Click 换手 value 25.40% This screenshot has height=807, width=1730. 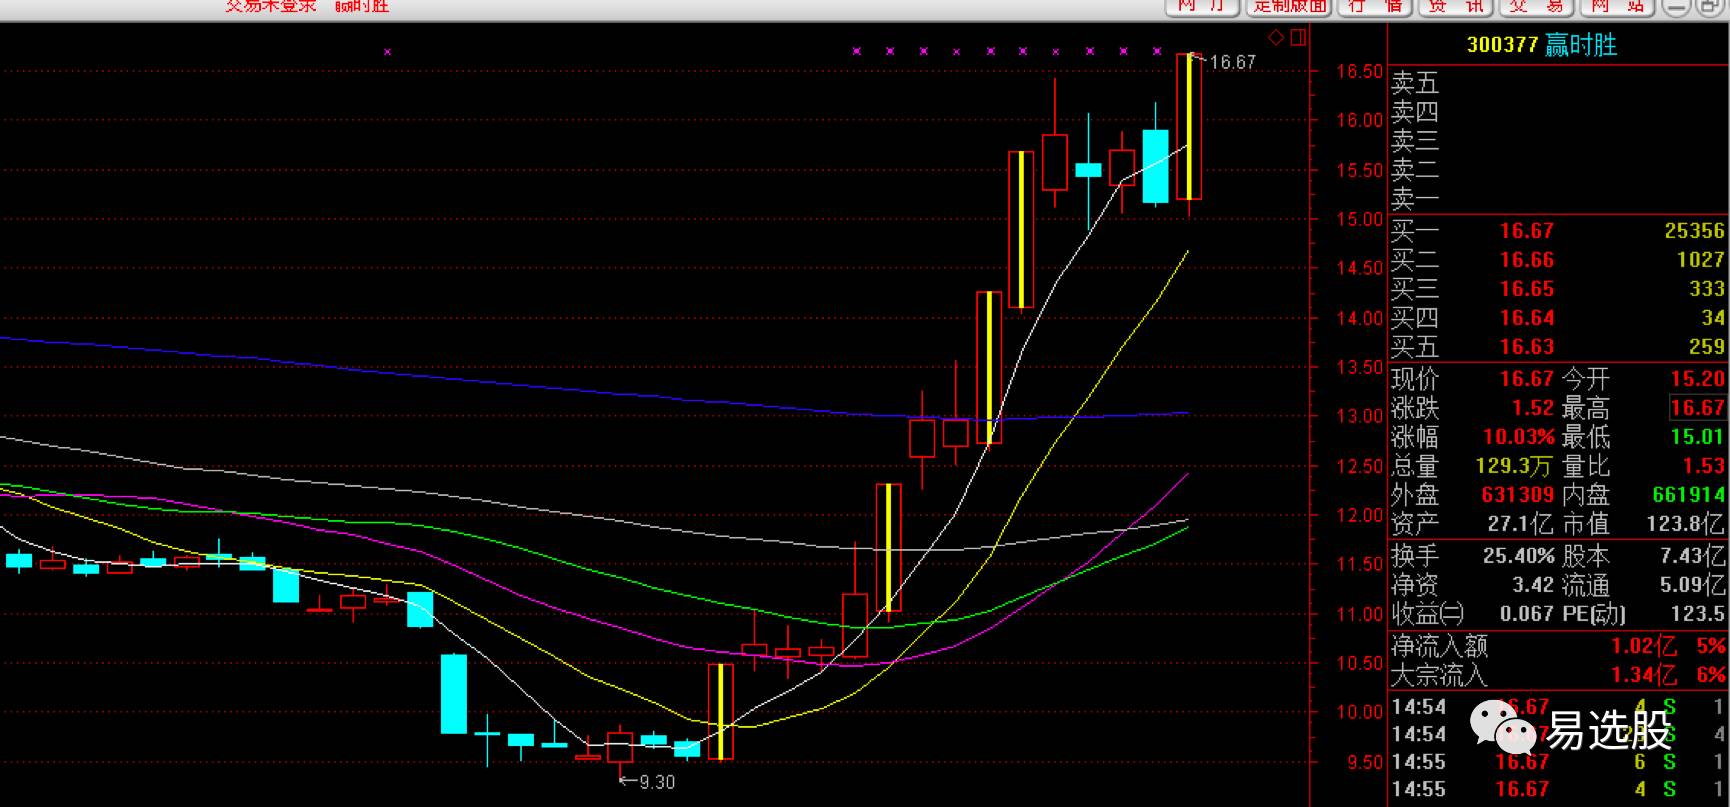tap(1518, 556)
